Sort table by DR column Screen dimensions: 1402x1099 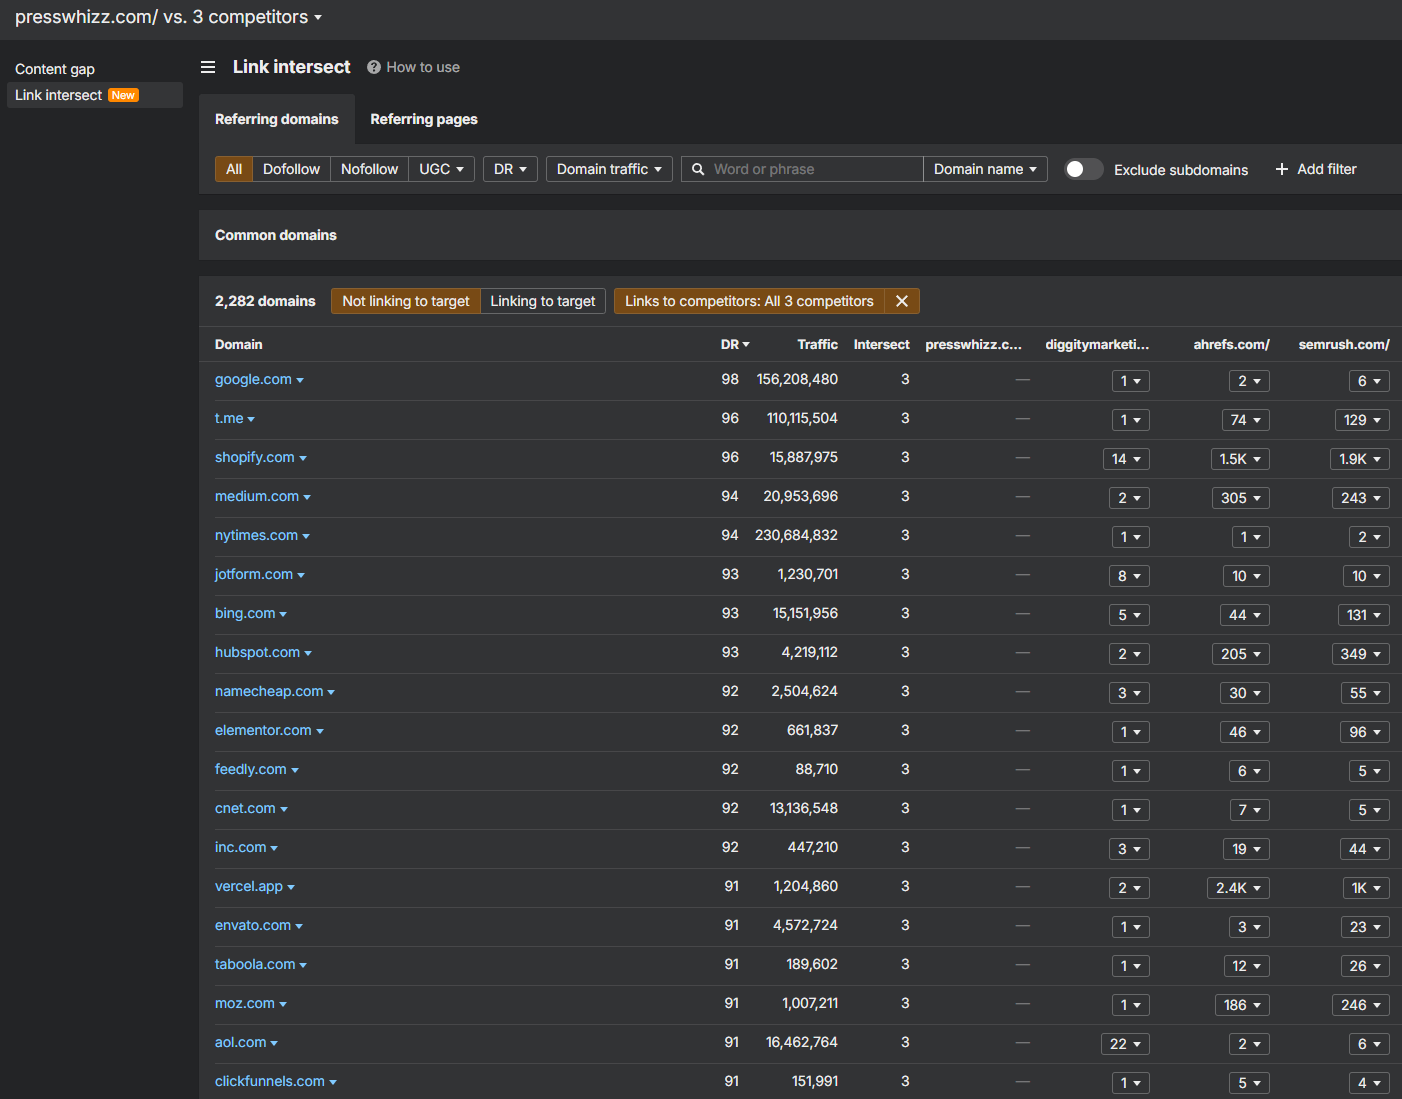735,344
